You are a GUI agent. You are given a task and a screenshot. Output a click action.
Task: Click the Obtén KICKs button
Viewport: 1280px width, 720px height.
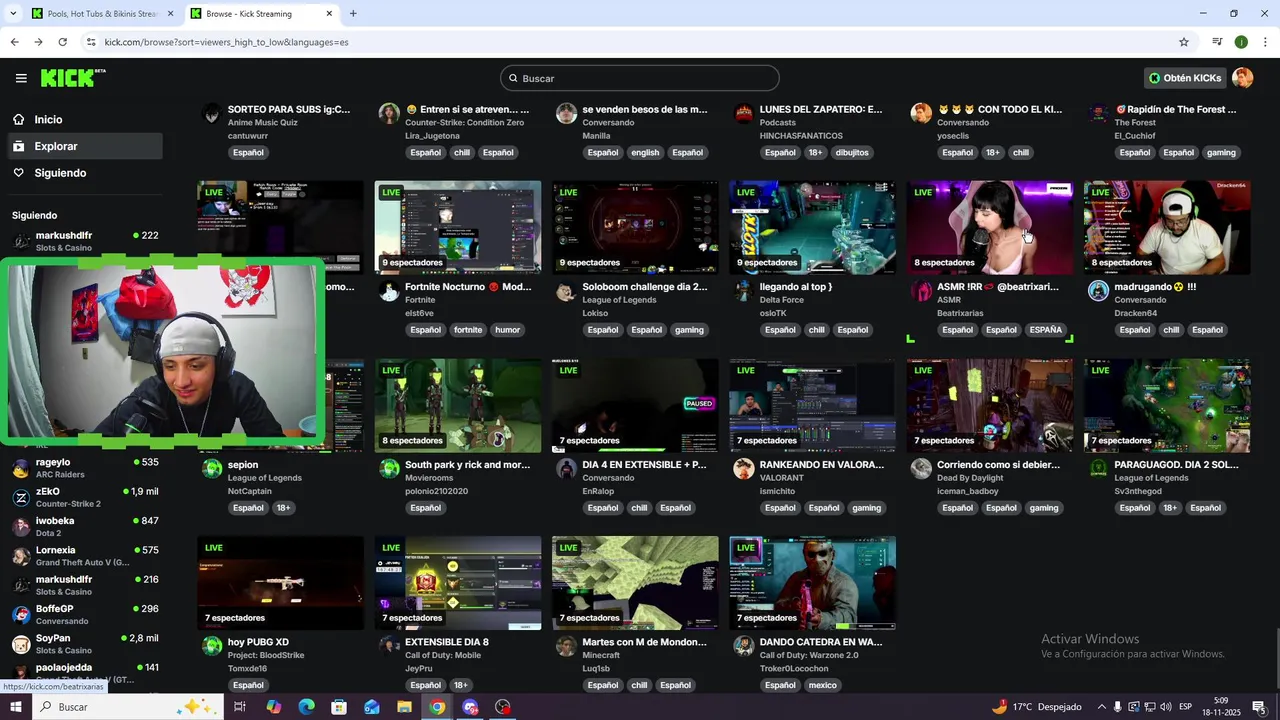pyautogui.click(x=1185, y=78)
